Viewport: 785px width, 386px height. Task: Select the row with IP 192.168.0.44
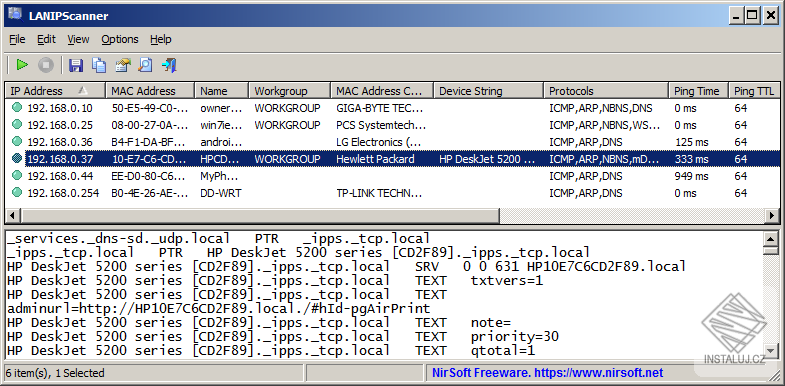coord(392,176)
